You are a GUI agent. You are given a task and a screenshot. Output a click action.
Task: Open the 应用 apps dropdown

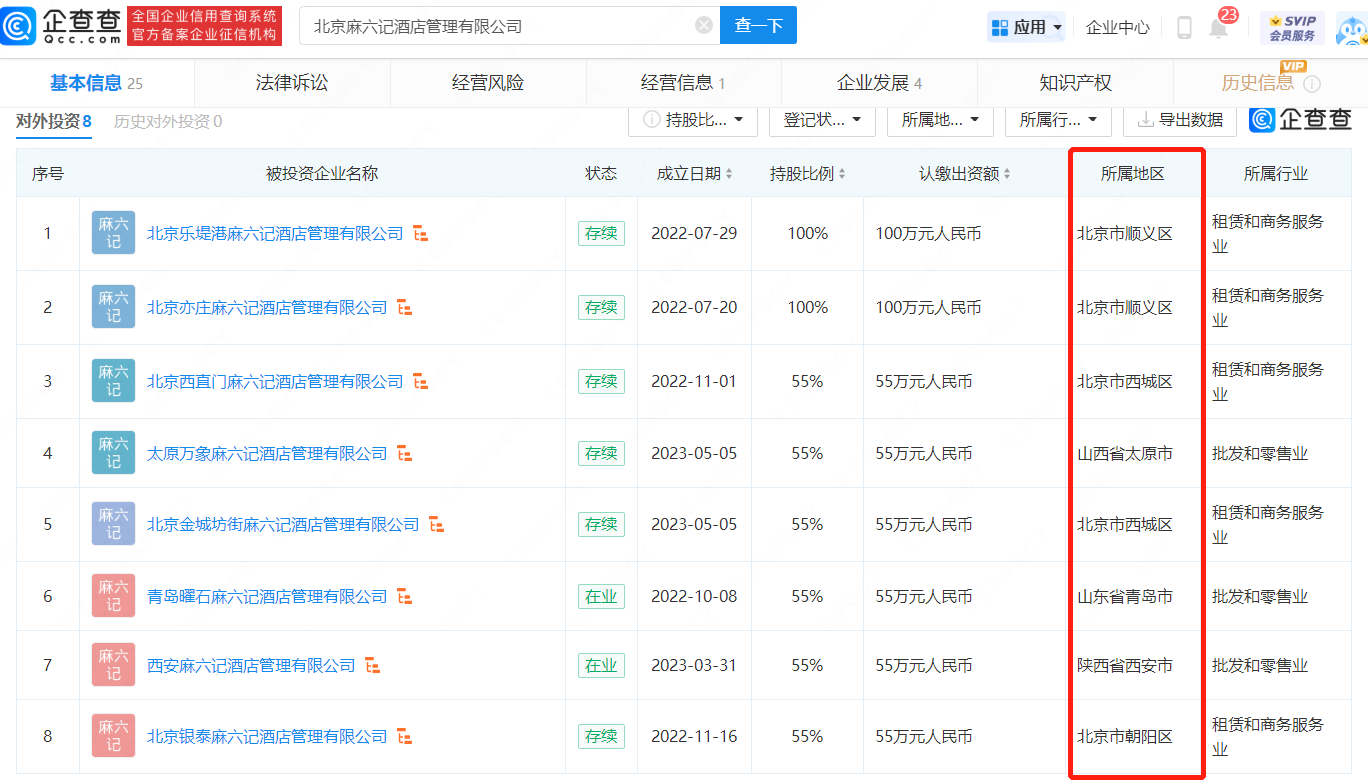(1026, 27)
